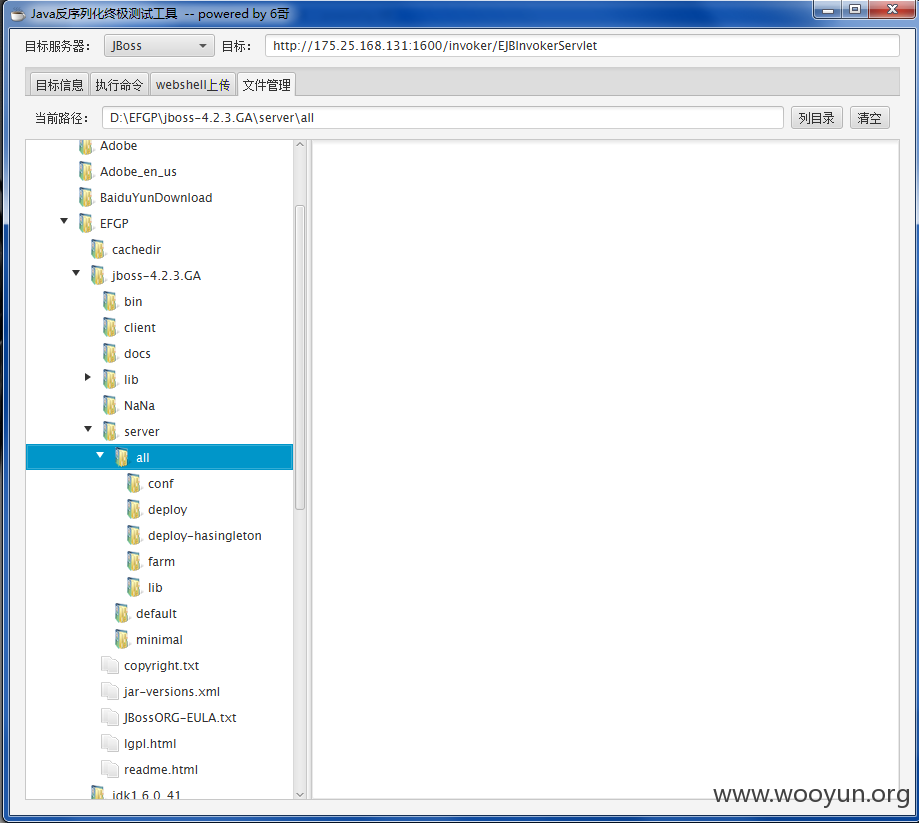Select the 'BaiduYunDownload' folder name

tap(156, 198)
